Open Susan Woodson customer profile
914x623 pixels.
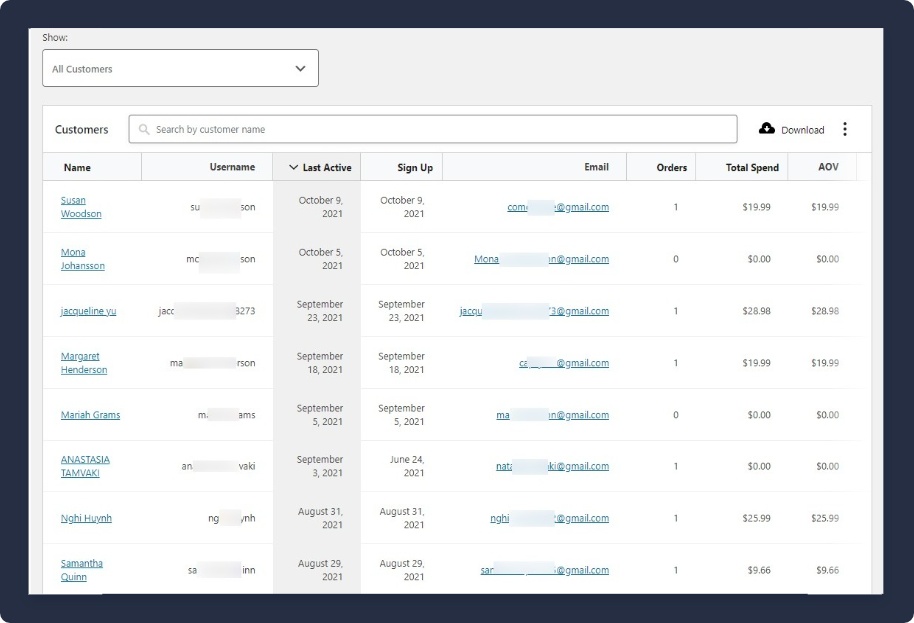click(80, 207)
